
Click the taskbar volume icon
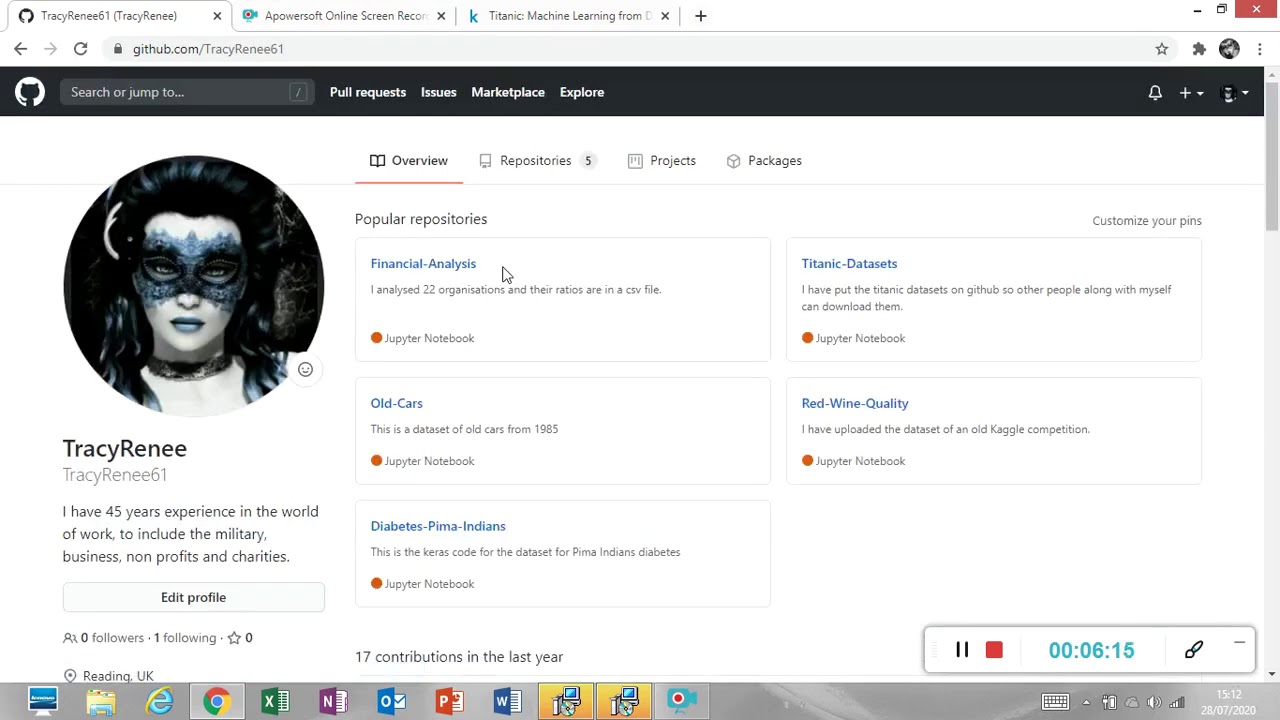[x=1154, y=703]
